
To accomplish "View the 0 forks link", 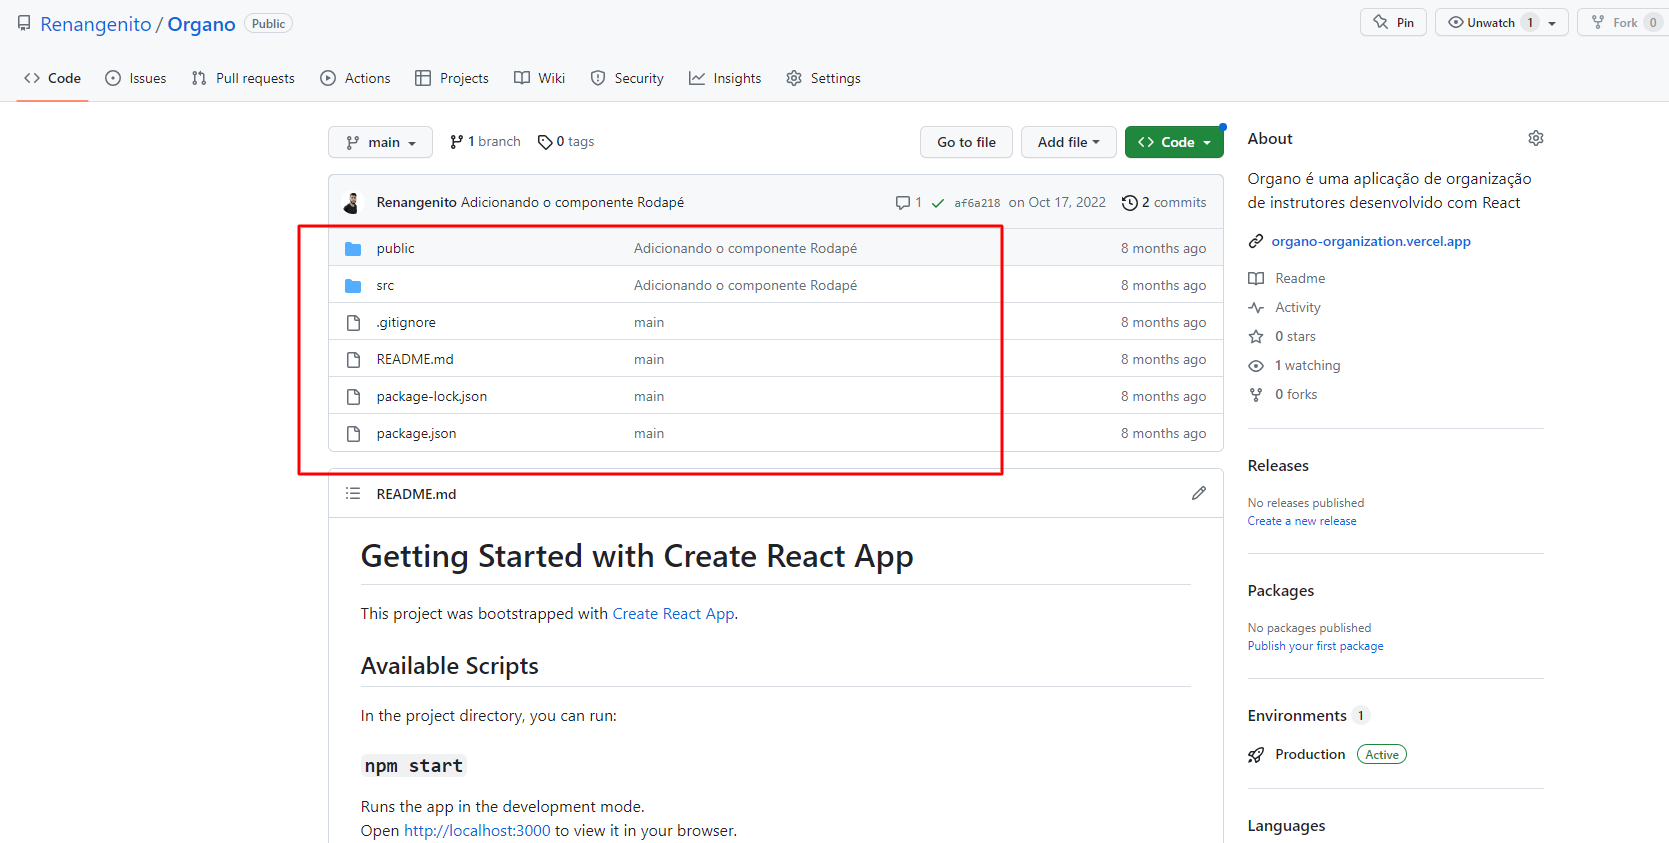I will point(1296,394).
